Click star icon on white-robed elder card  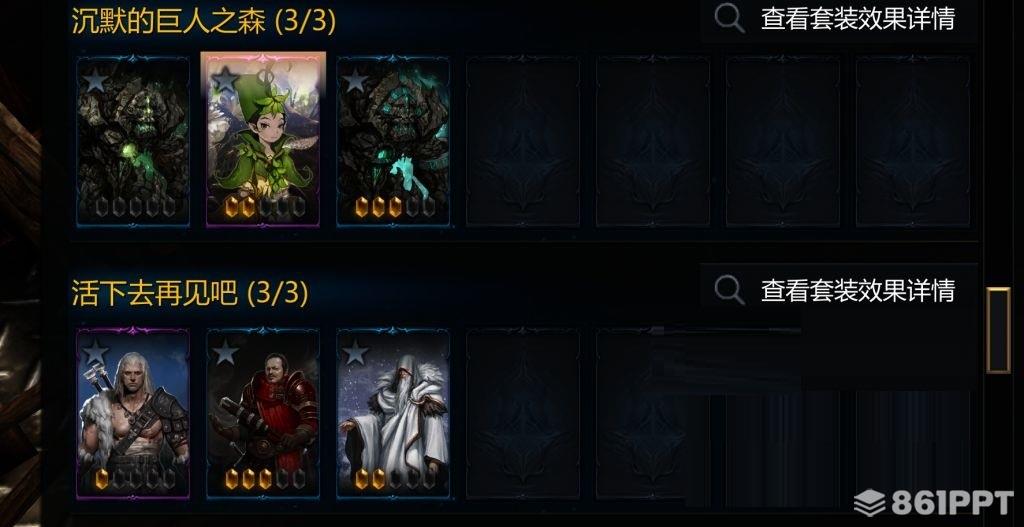coord(355,352)
